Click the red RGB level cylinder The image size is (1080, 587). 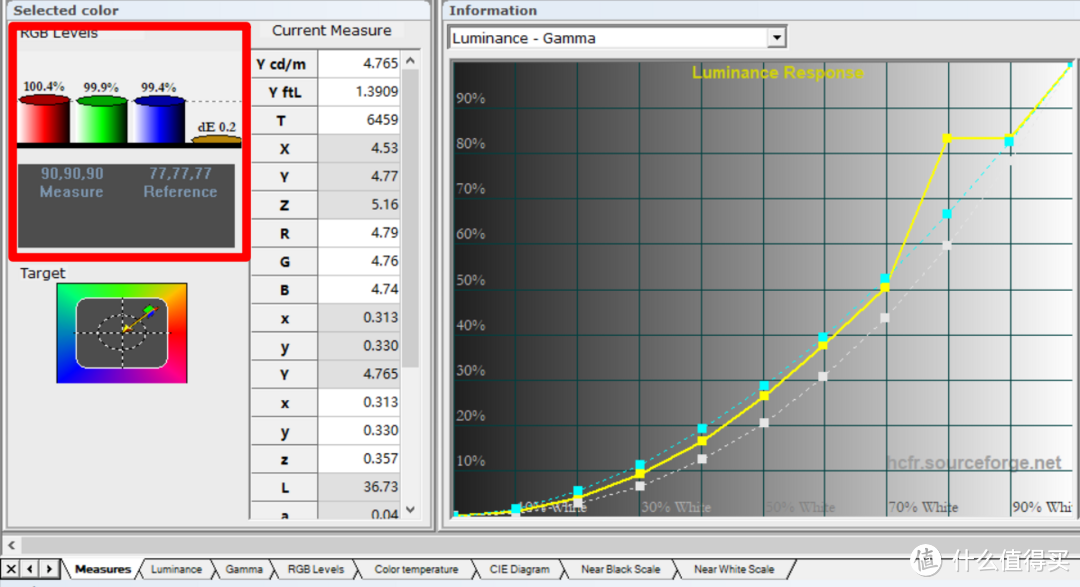[44, 120]
